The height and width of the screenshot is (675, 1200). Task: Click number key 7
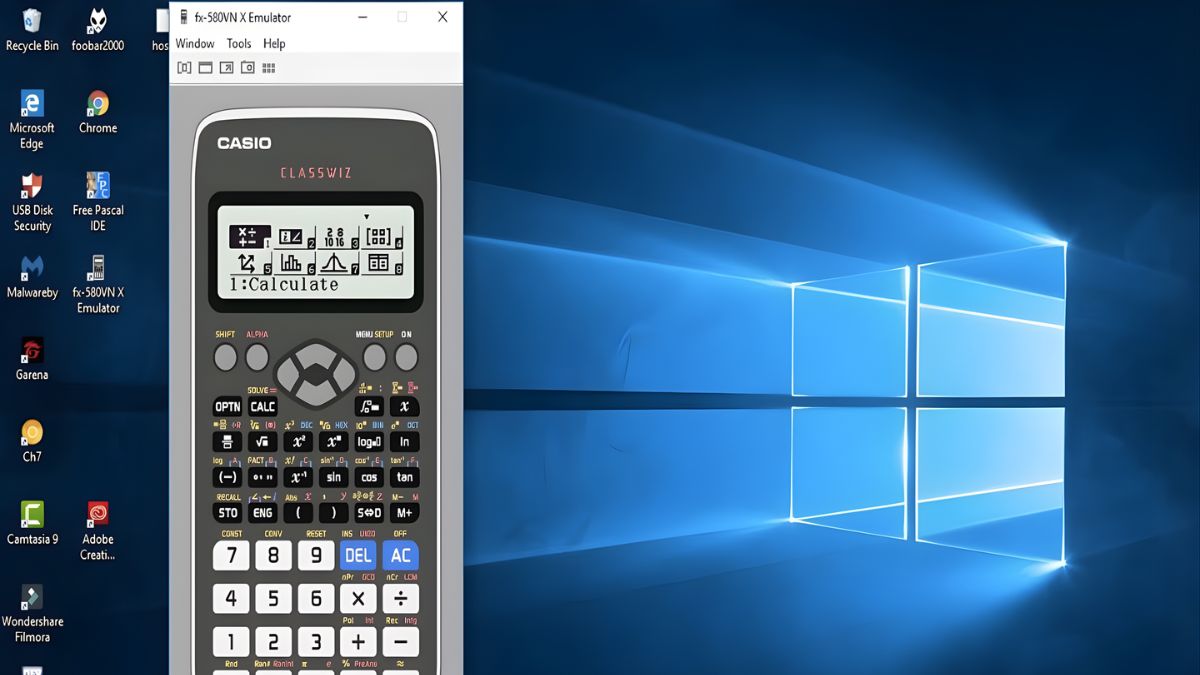click(231, 555)
